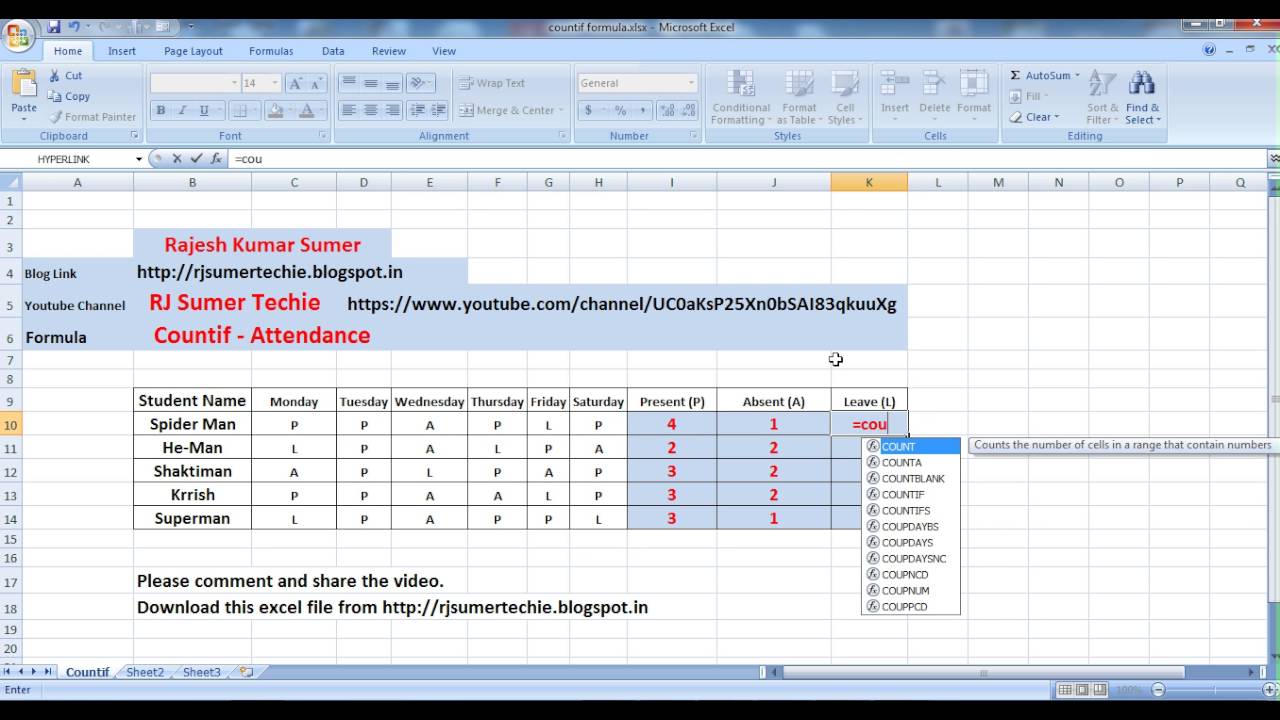Viewport: 1280px width, 720px height.
Task: Click the Delete cells button
Action: 935,96
